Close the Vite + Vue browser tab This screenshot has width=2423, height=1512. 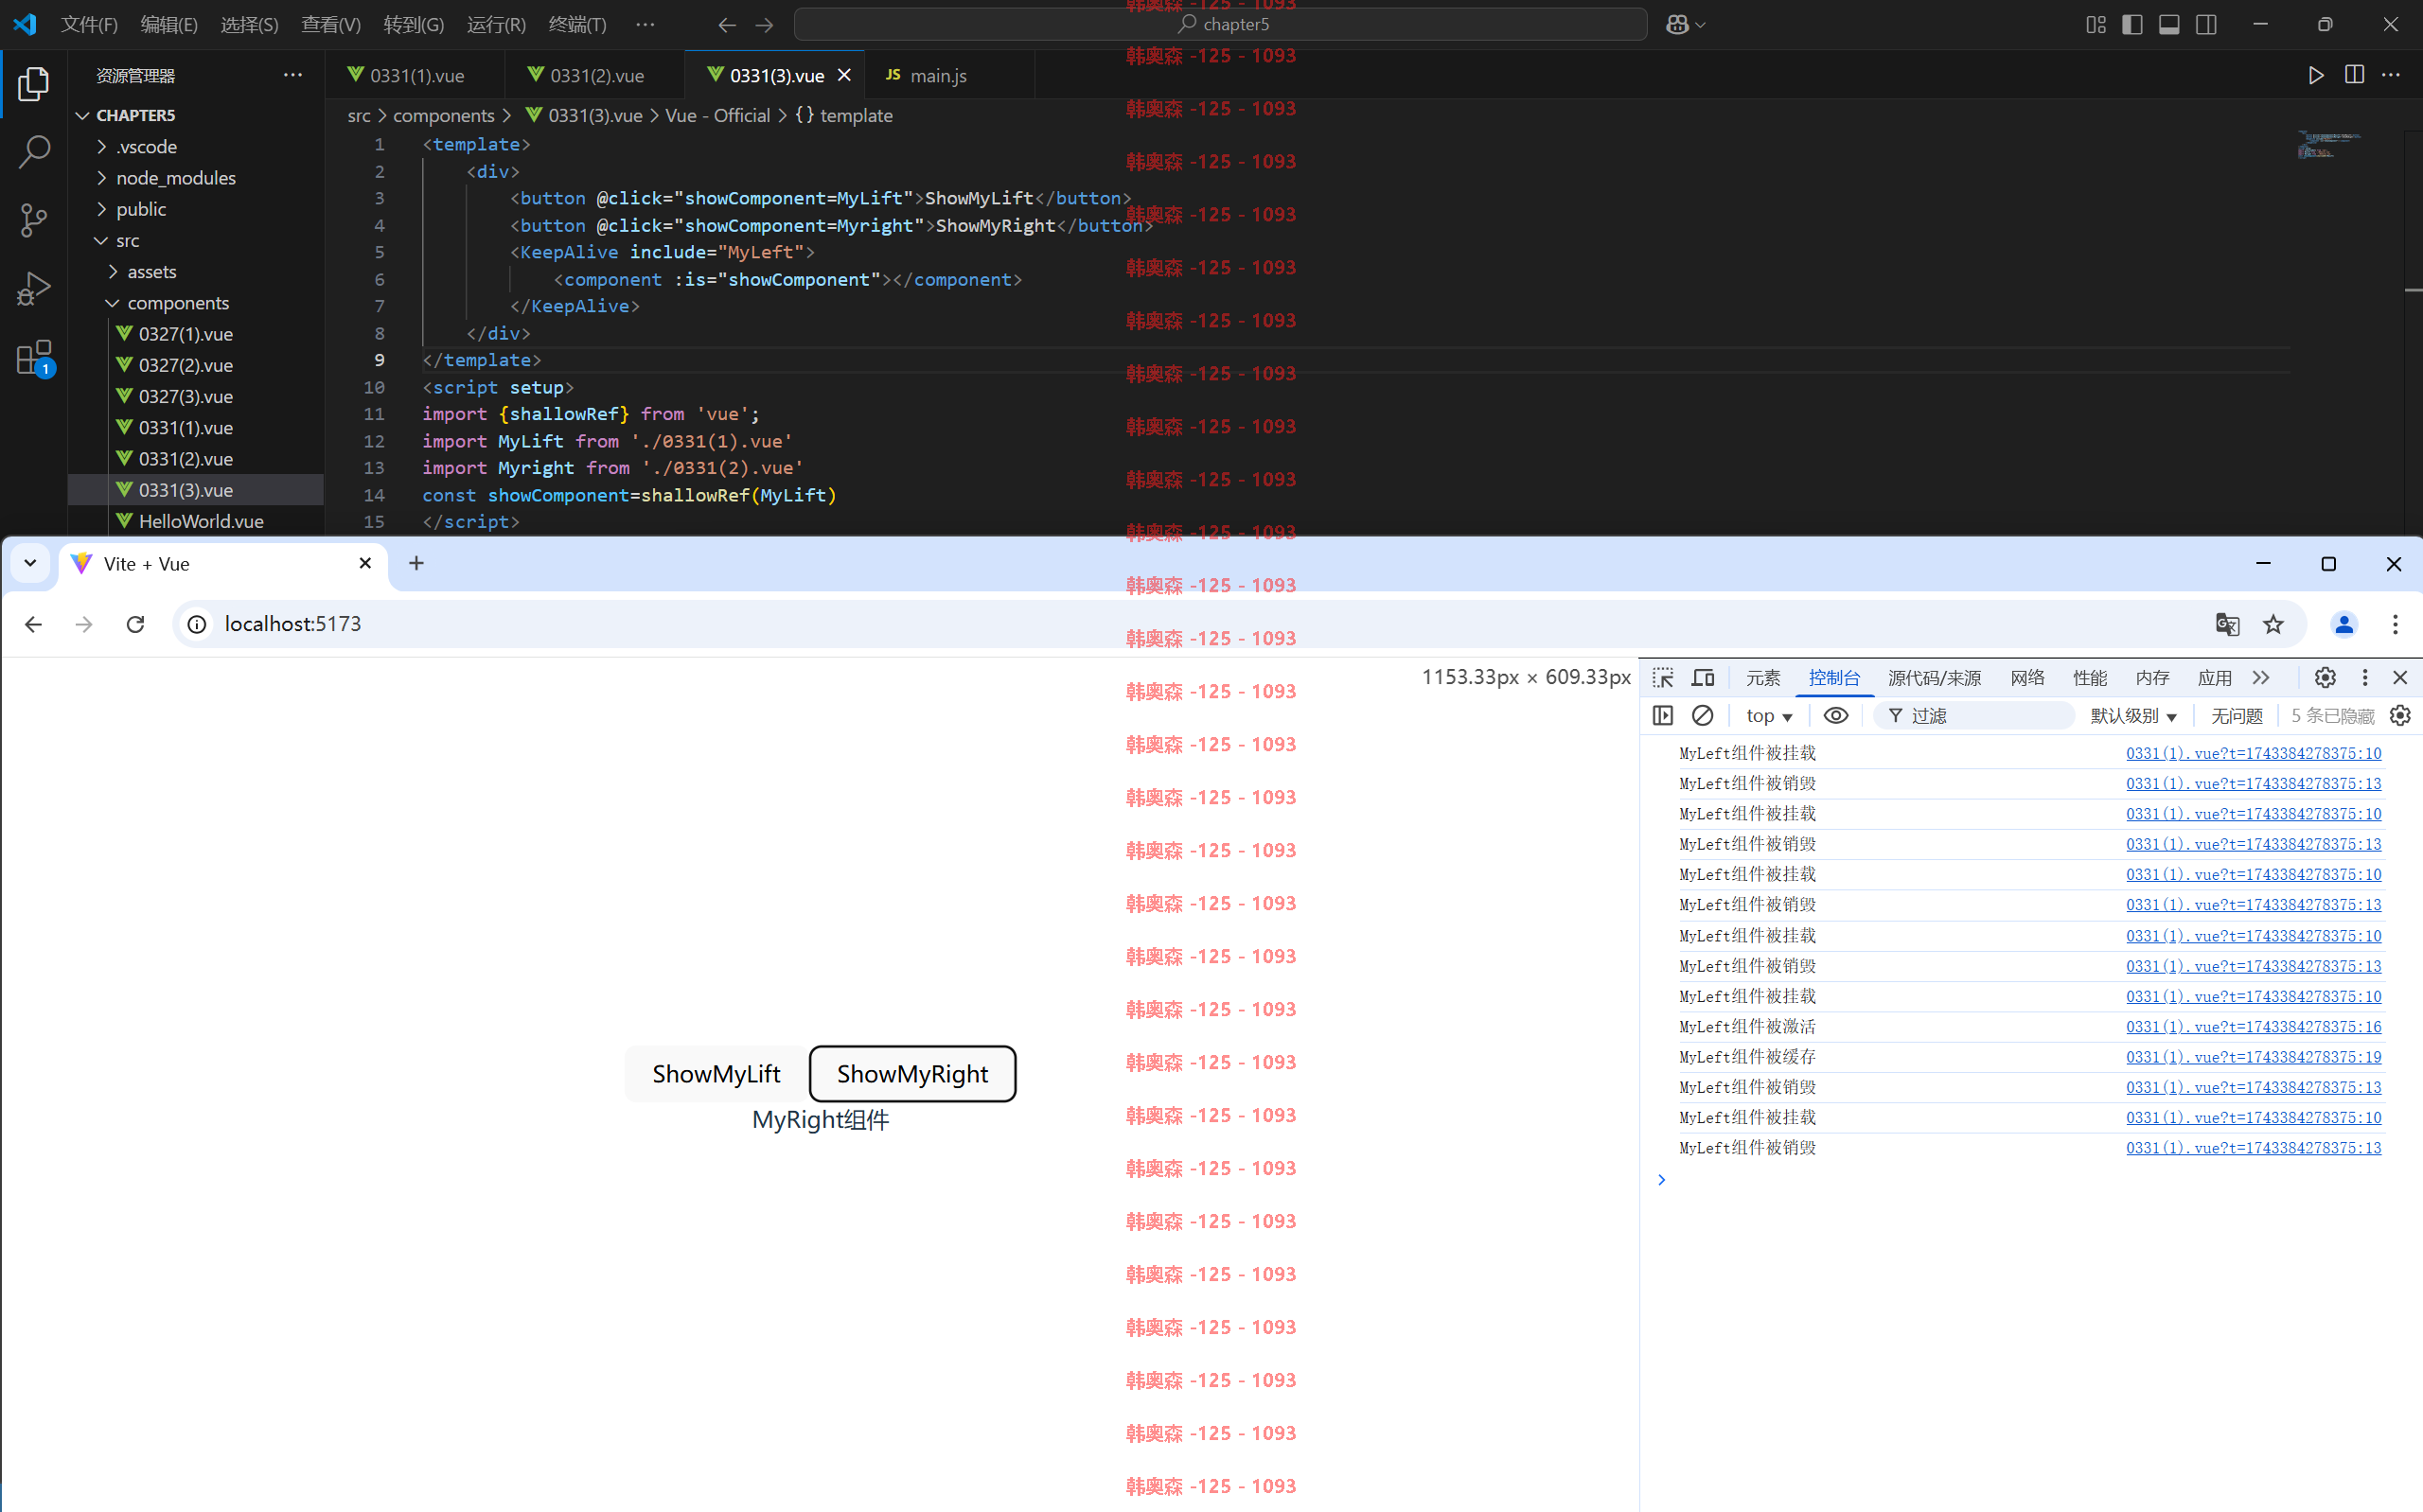point(365,563)
